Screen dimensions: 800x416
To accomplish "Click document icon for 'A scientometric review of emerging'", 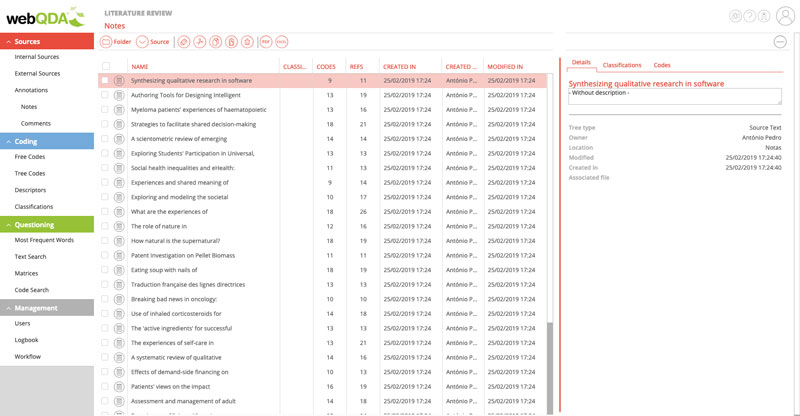I will coord(119,139).
